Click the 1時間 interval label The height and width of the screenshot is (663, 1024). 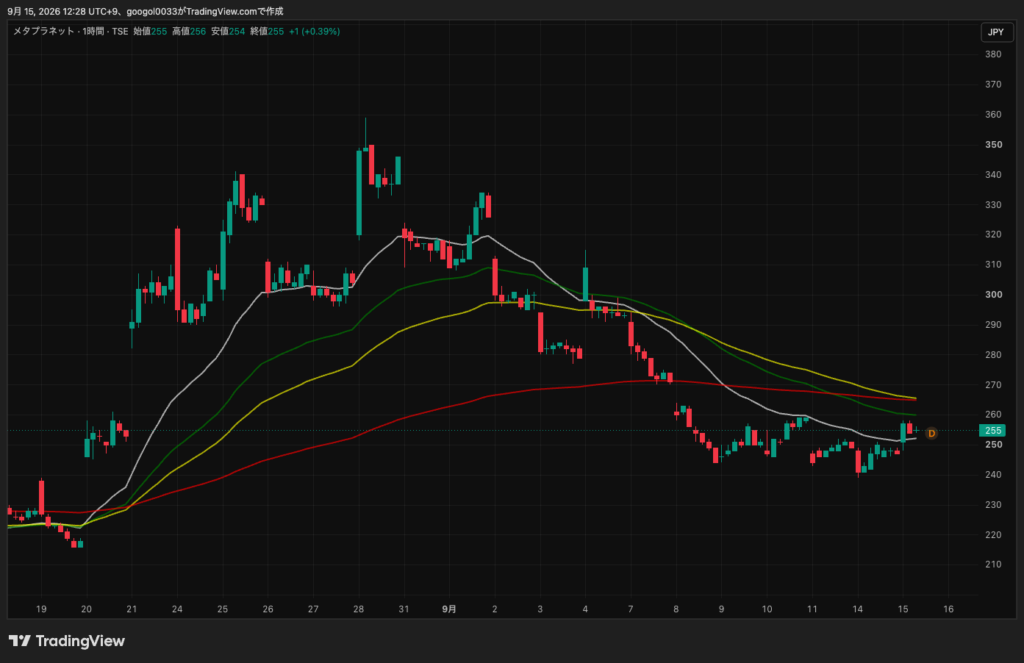pos(93,31)
